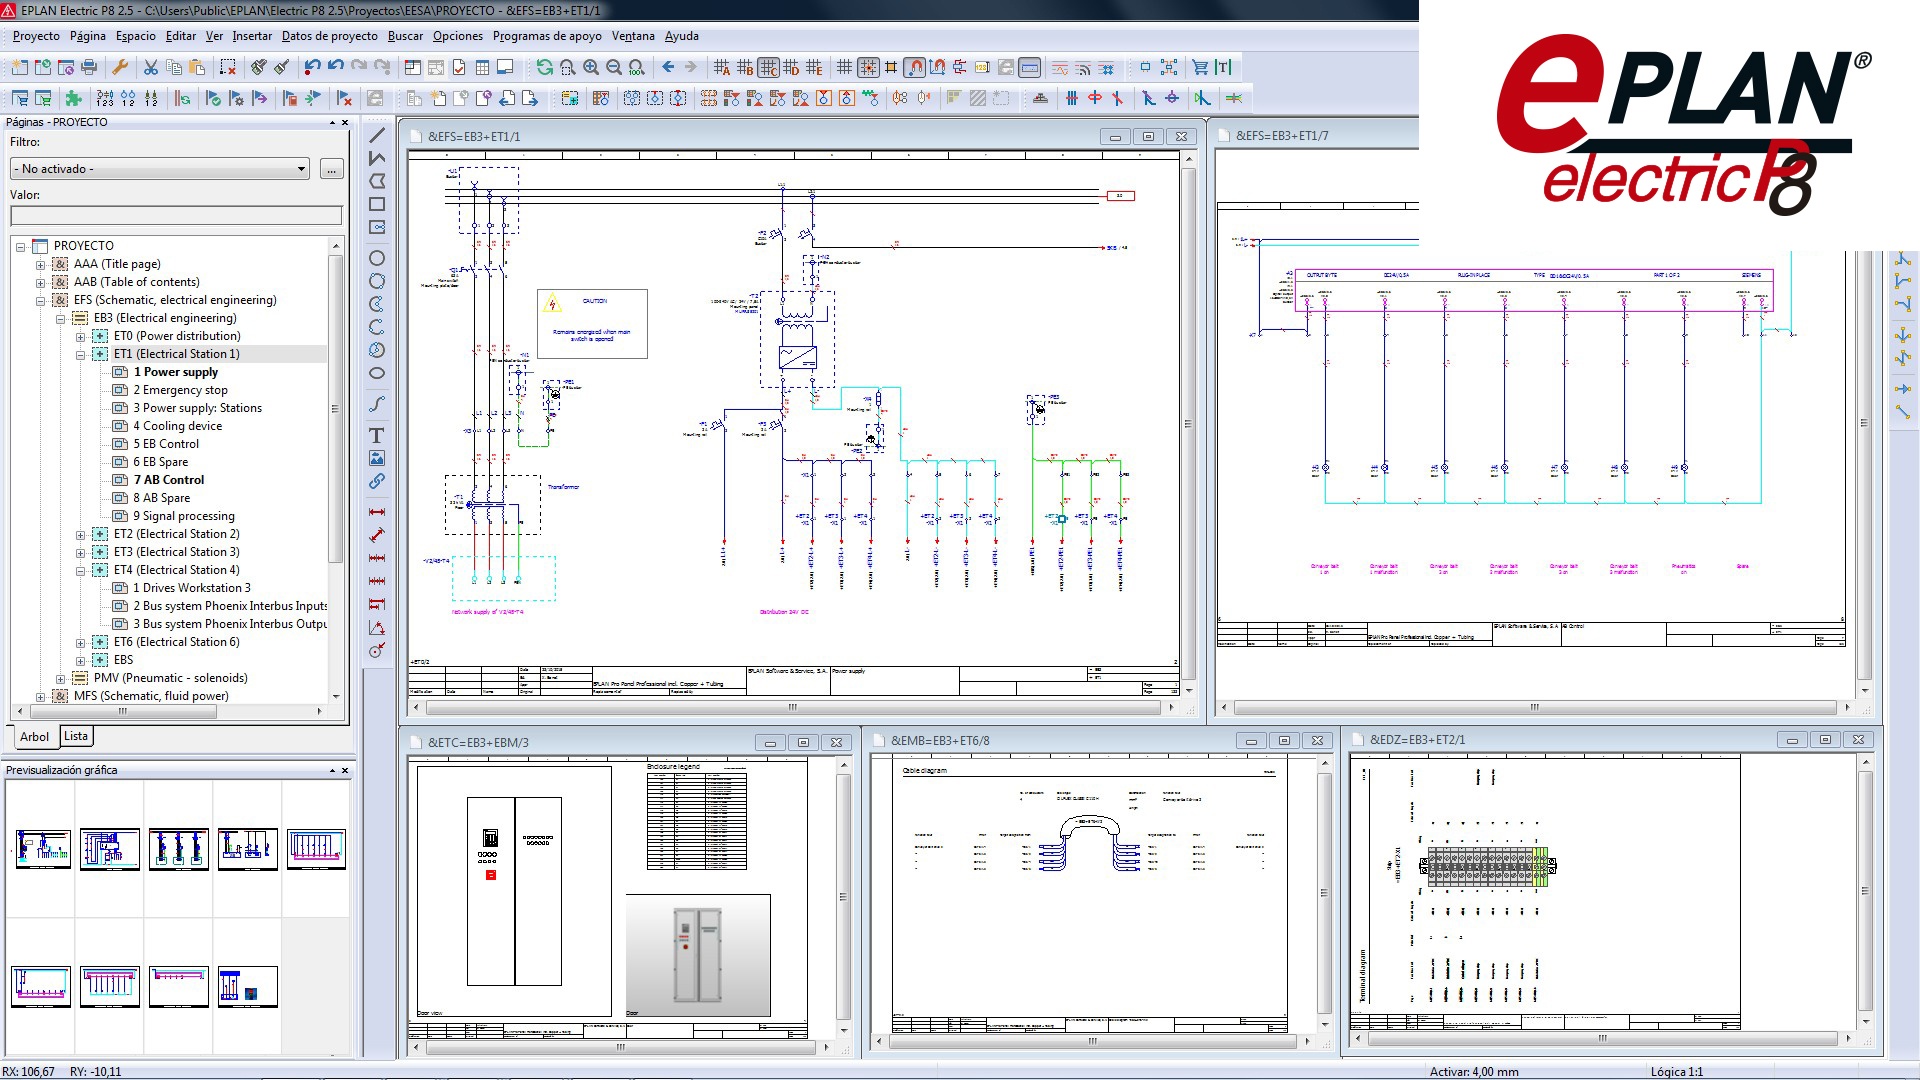Toggle the grid display icon

pyautogui.click(x=845, y=68)
